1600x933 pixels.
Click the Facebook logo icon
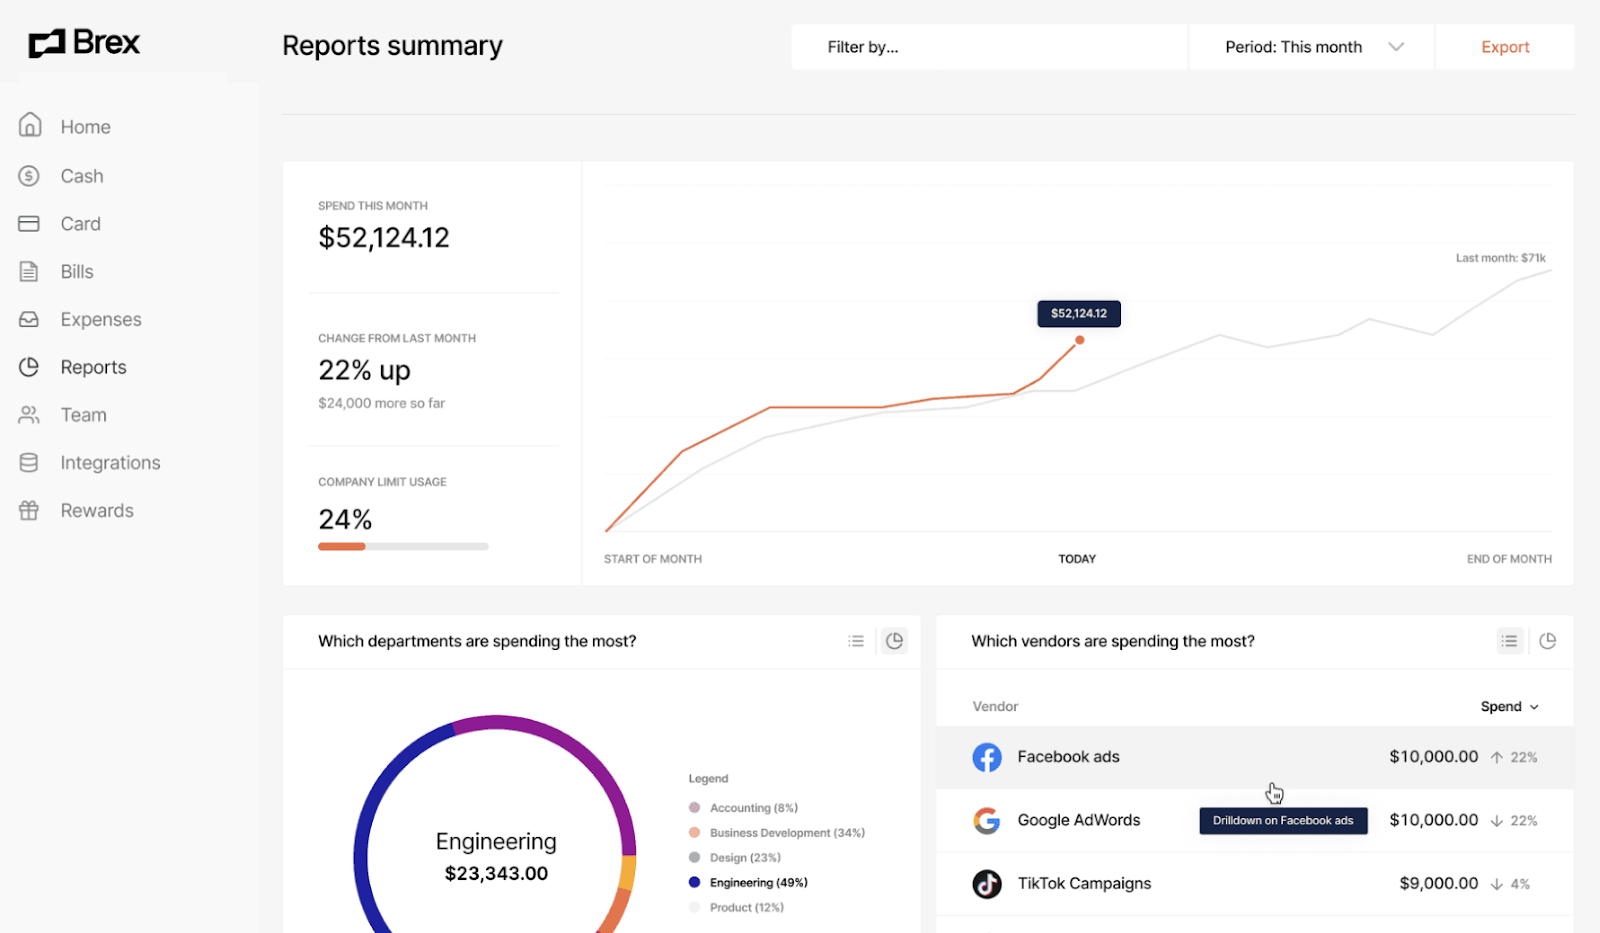tap(987, 757)
